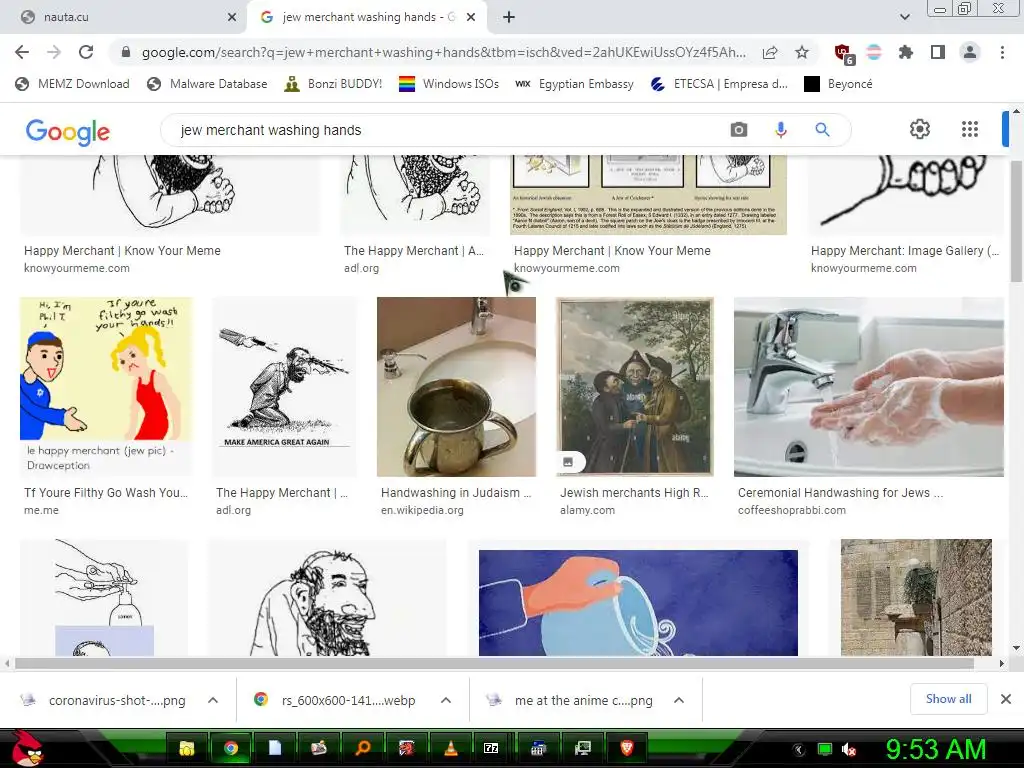Click the 'Ceremonial Handwashing for Jews' title
The height and width of the screenshot is (768, 1024).
click(840, 492)
